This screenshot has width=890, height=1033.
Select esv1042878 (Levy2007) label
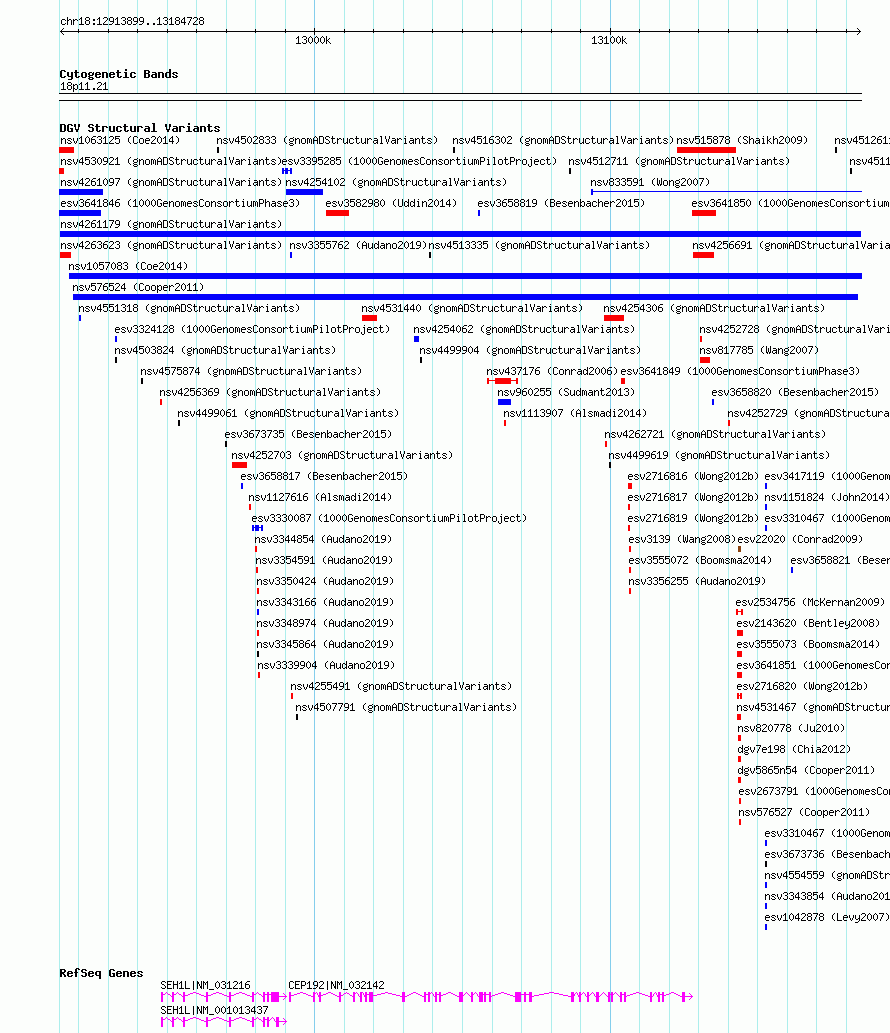tap(827, 918)
